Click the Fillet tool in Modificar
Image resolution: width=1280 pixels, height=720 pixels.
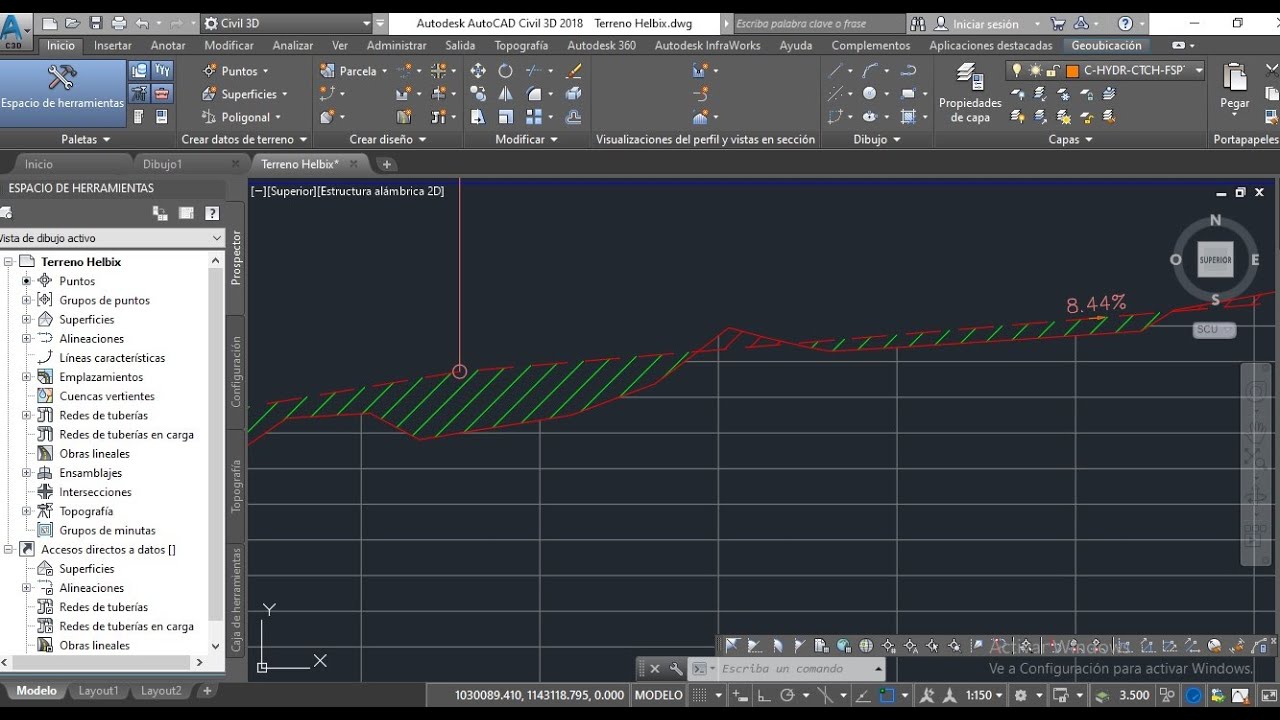coord(534,94)
